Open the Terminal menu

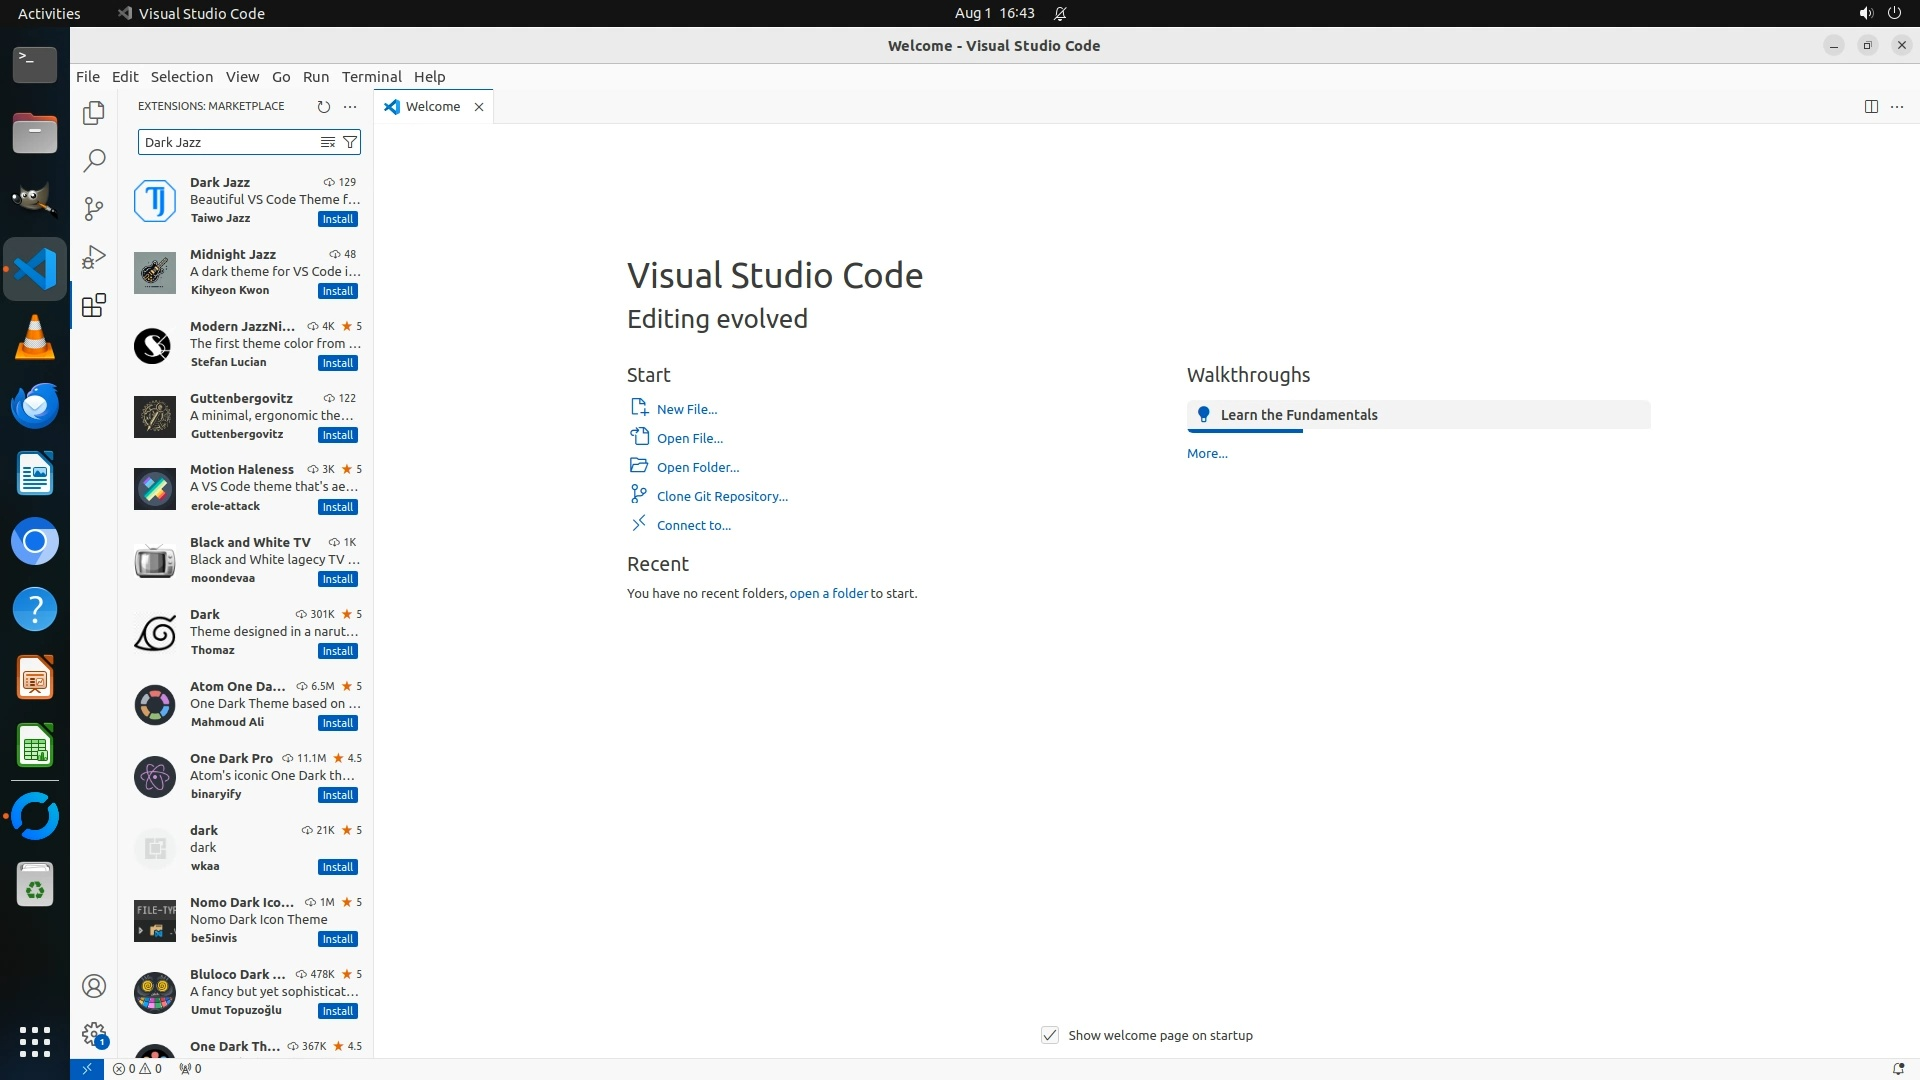371,77
